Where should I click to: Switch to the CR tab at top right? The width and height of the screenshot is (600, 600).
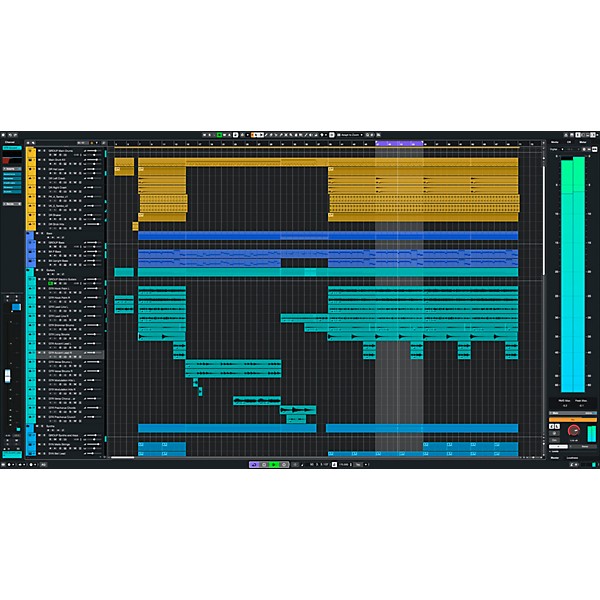point(569,142)
